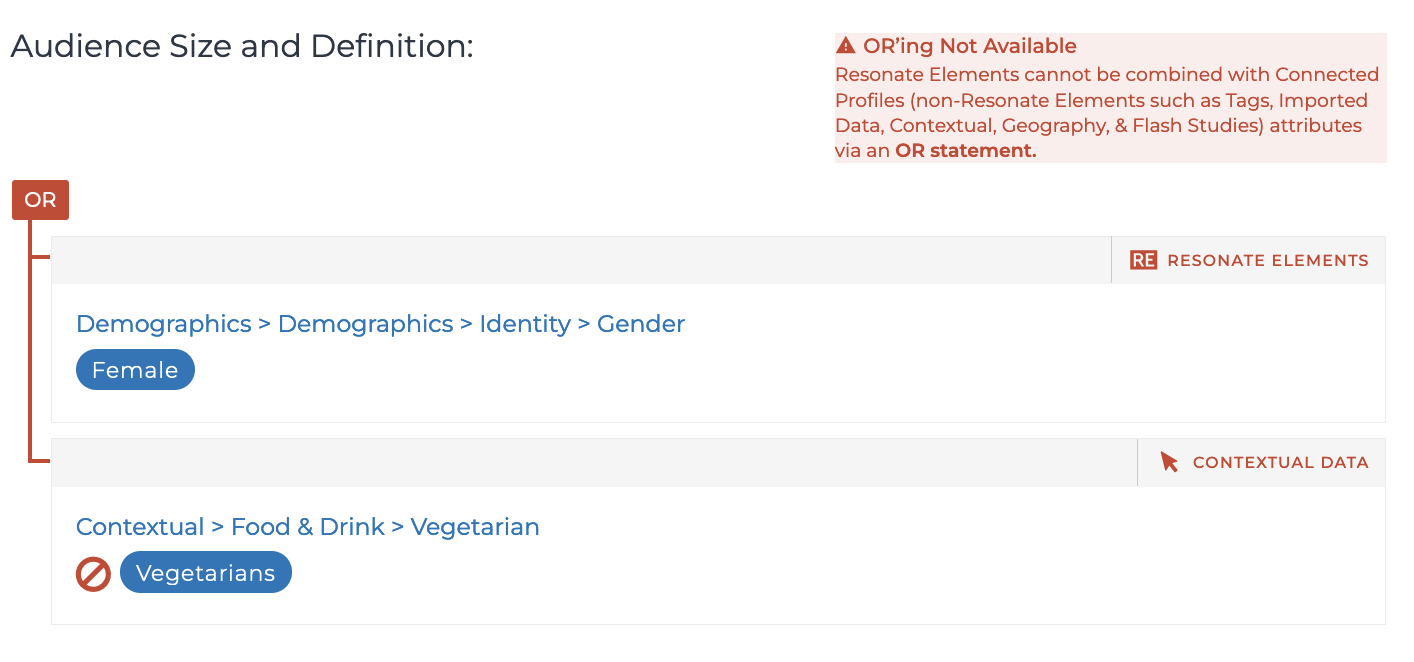Viewport: 1414px width, 662px height.
Task: Open the Contextual breadcrumb link
Action: pyautogui.click(x=140, y=527)
